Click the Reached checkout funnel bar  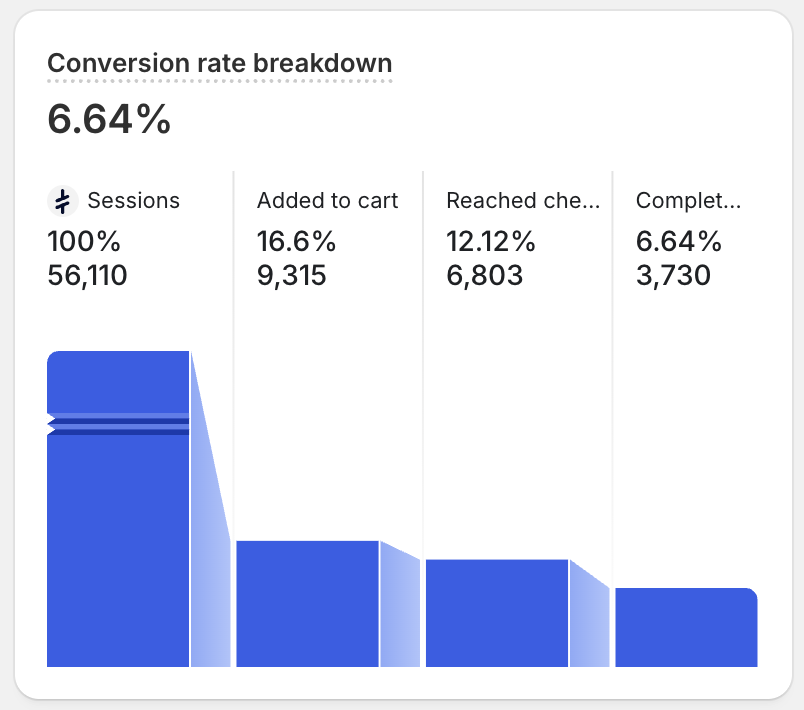click(497, 613)
